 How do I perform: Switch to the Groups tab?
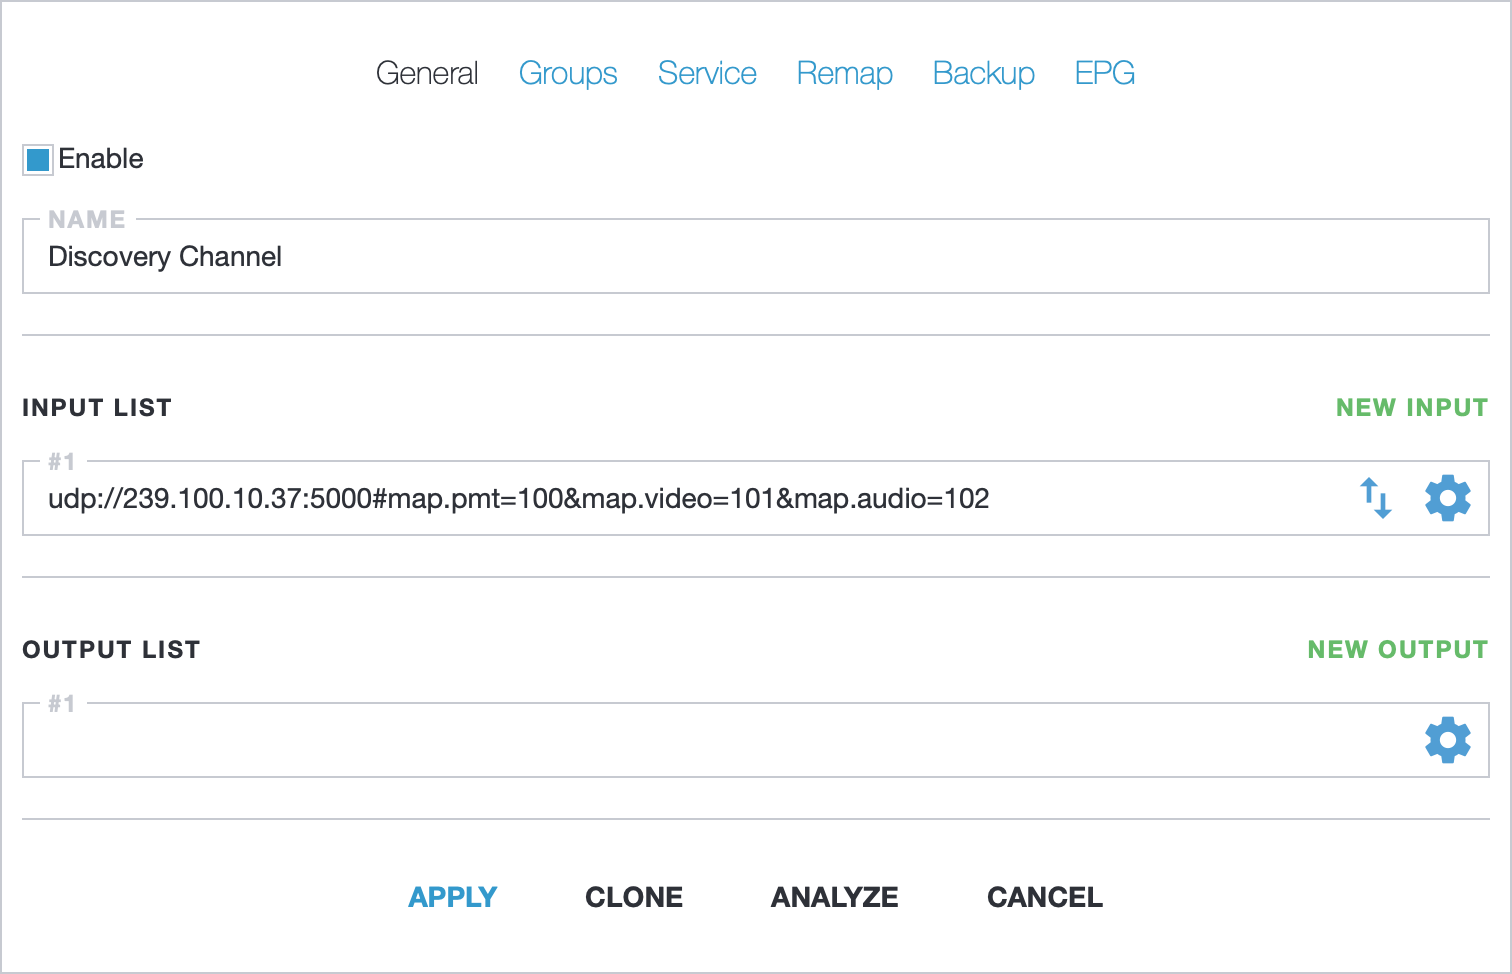point(568,73)
